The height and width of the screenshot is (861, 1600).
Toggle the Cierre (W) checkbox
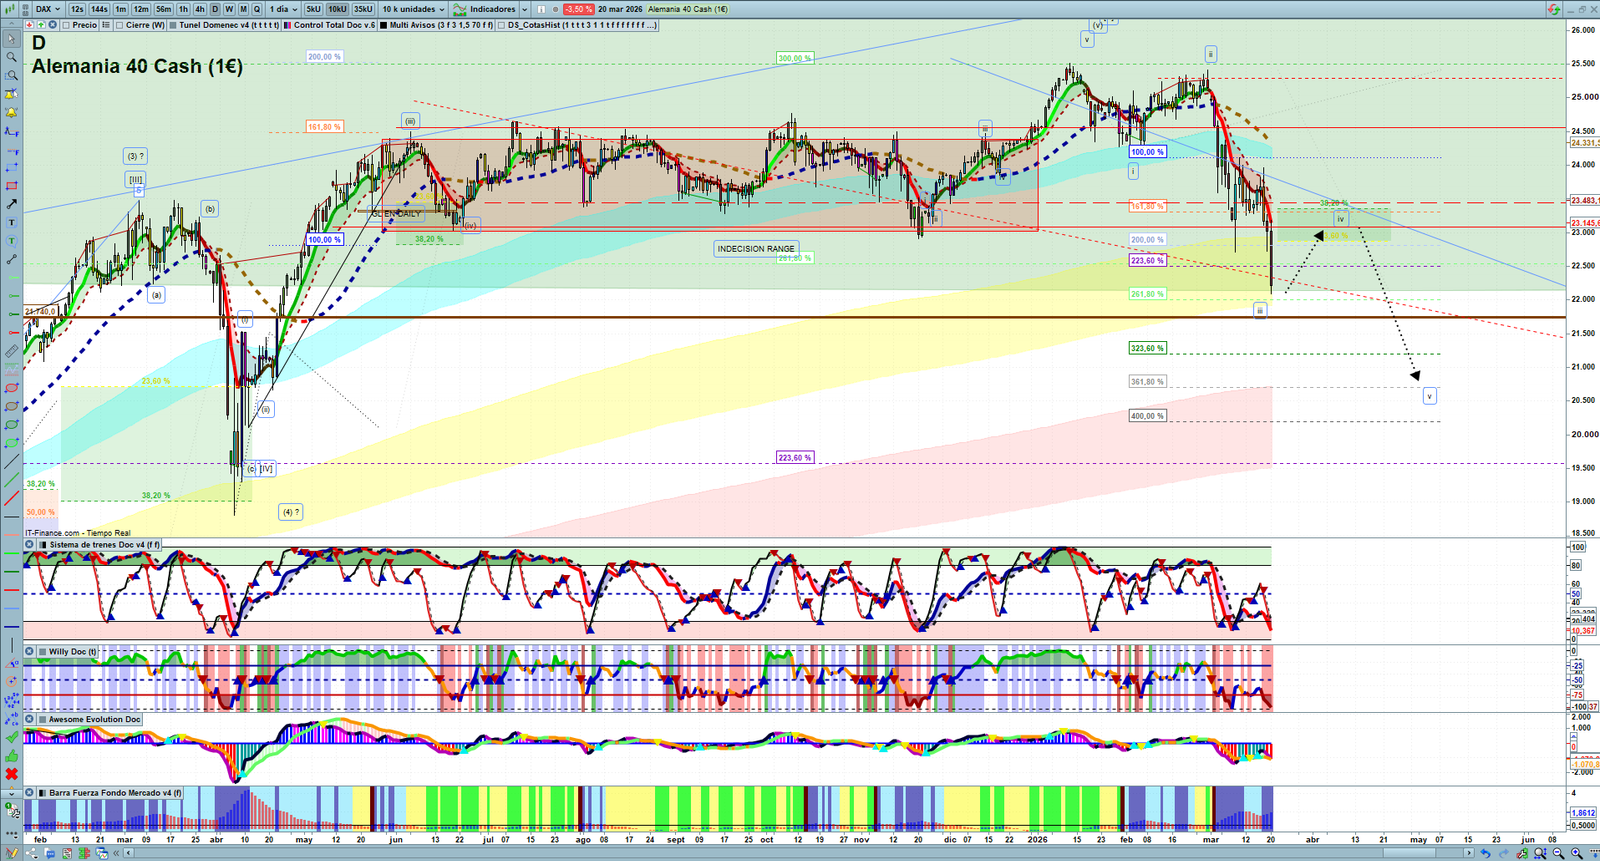(x=120, y=25)
